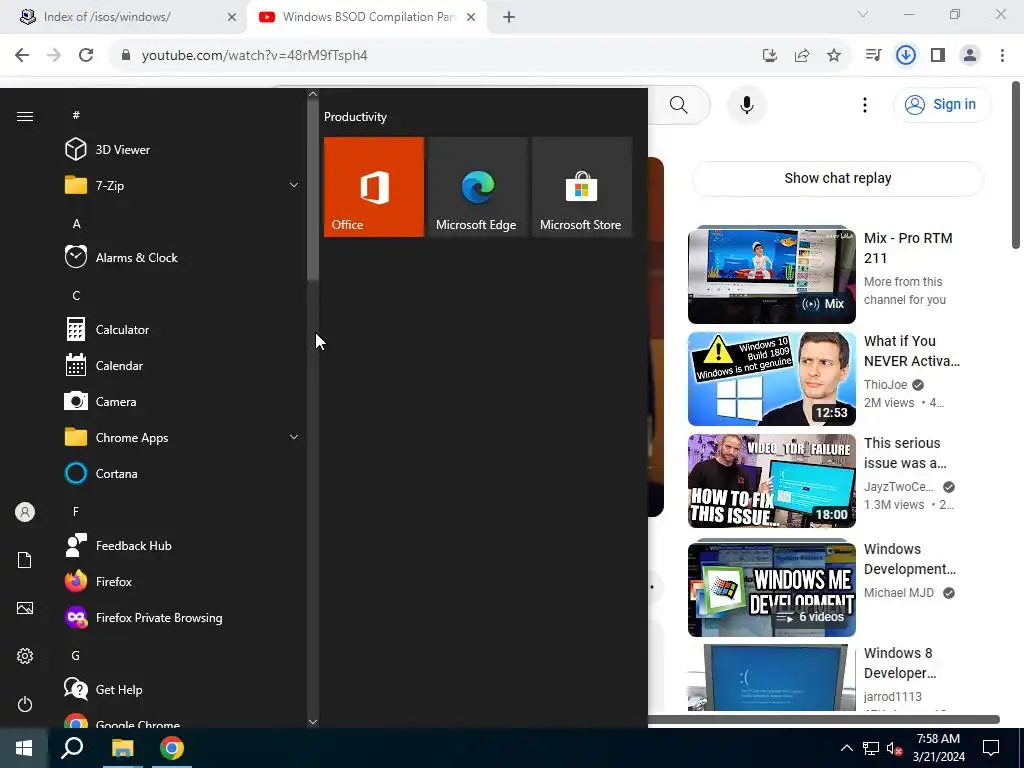The width and height of the screenshot is (1024, 768).
Task: Click the 'C' letter group header
Action: coord(76,295)
